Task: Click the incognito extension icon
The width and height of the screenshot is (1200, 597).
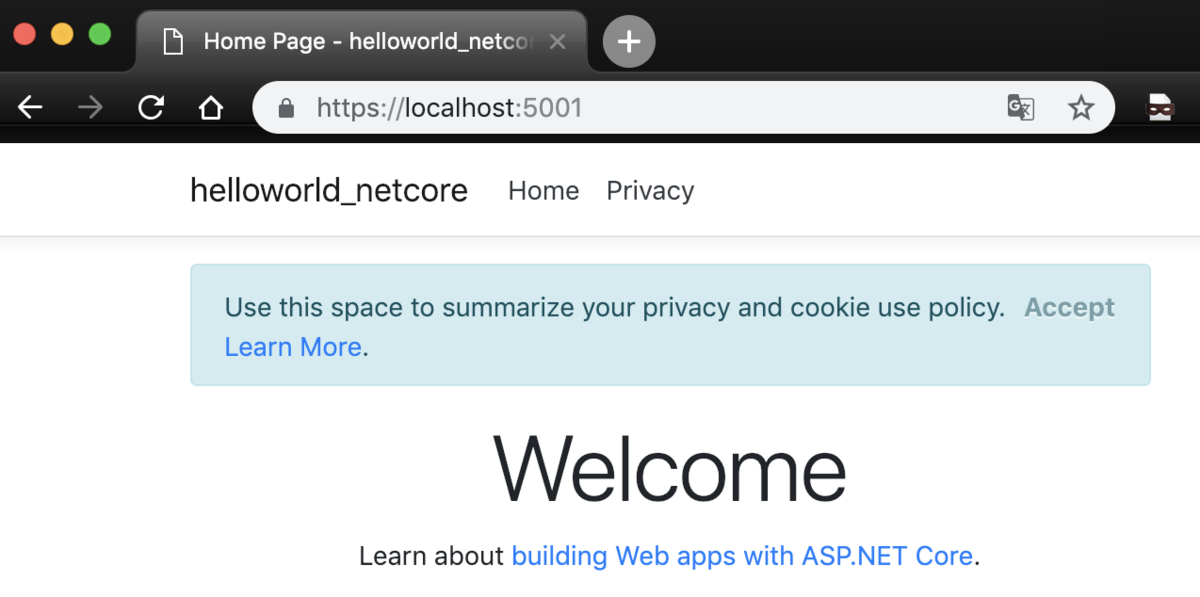Action: pos(1160,107)
